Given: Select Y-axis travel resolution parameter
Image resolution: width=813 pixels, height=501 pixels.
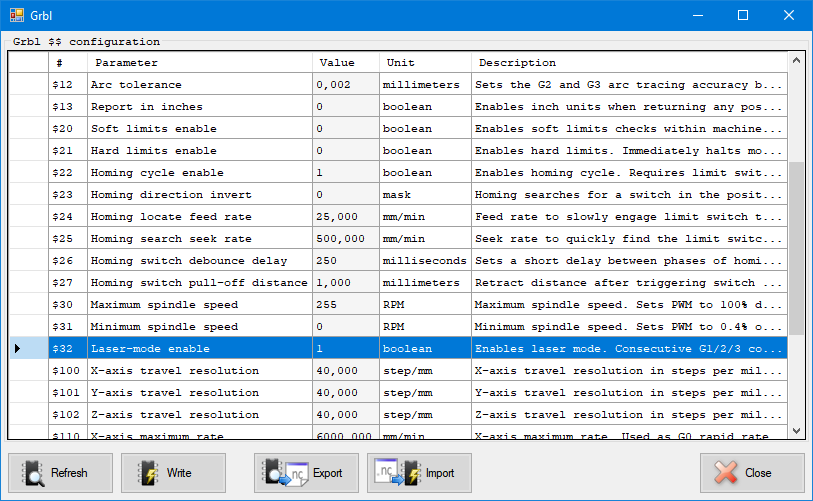Looking at the screenshot, I should pyautogui.click(x=200, y=393).
